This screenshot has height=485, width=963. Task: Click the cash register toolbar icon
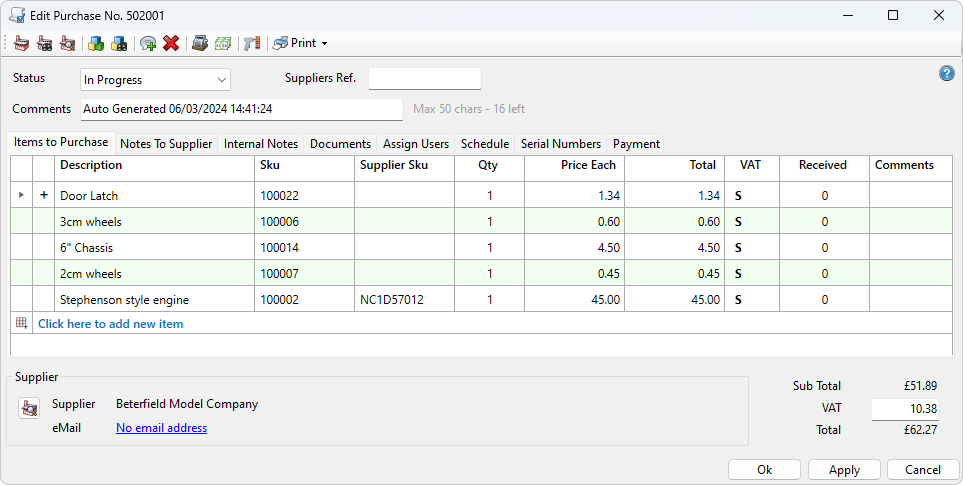[x=200, y=43]
